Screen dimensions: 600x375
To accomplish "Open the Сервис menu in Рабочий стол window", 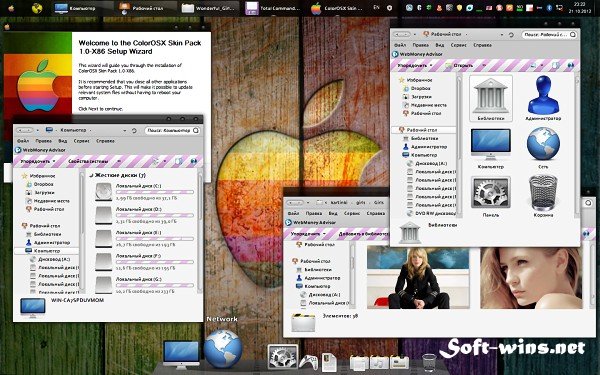I will (x=458, y=45).
